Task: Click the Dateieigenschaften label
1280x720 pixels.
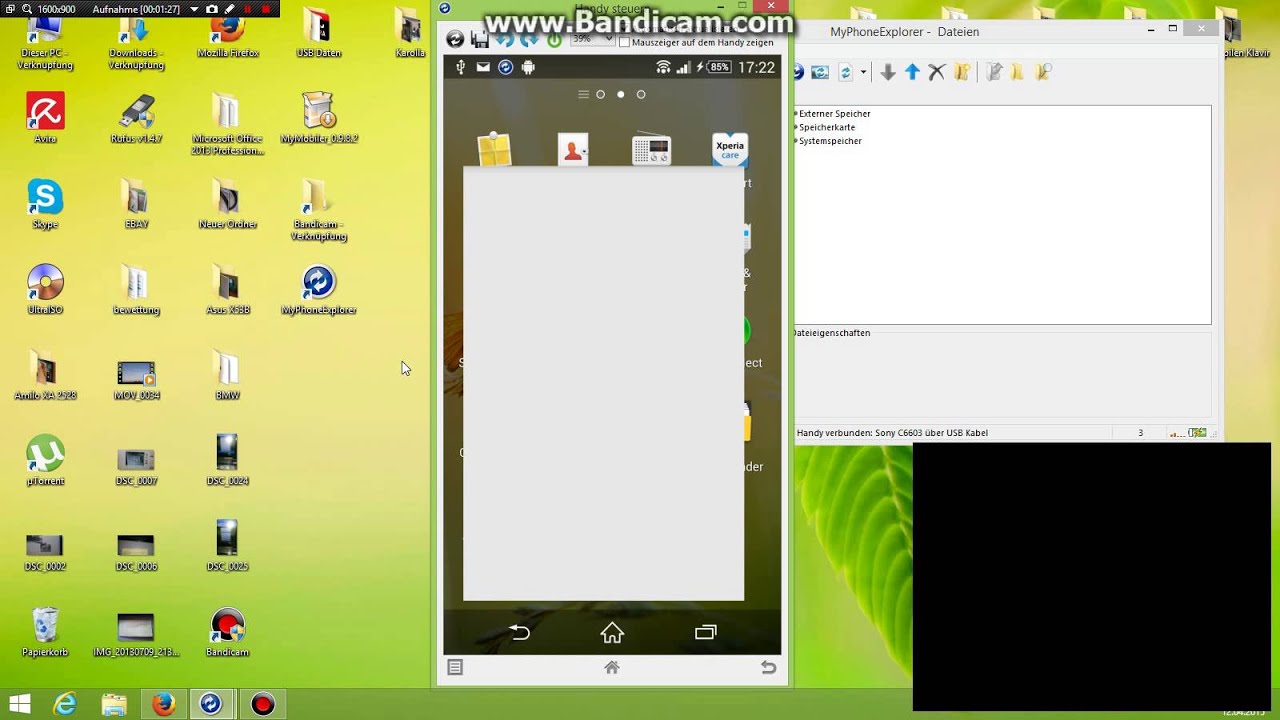Action: pos(832,333)
